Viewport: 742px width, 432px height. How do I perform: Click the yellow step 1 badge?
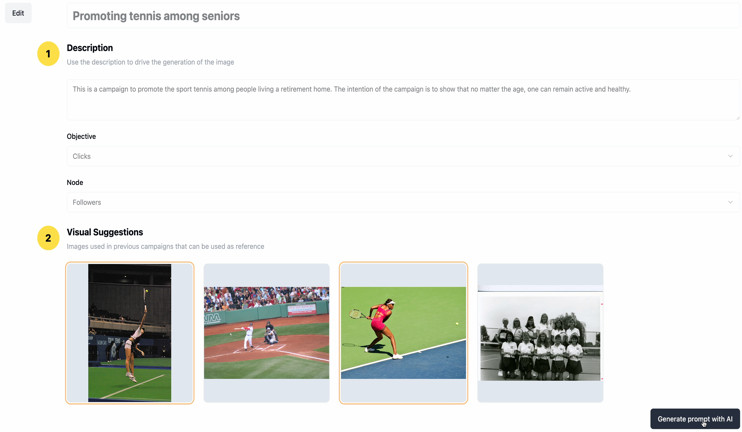click(x=48, y=54)
